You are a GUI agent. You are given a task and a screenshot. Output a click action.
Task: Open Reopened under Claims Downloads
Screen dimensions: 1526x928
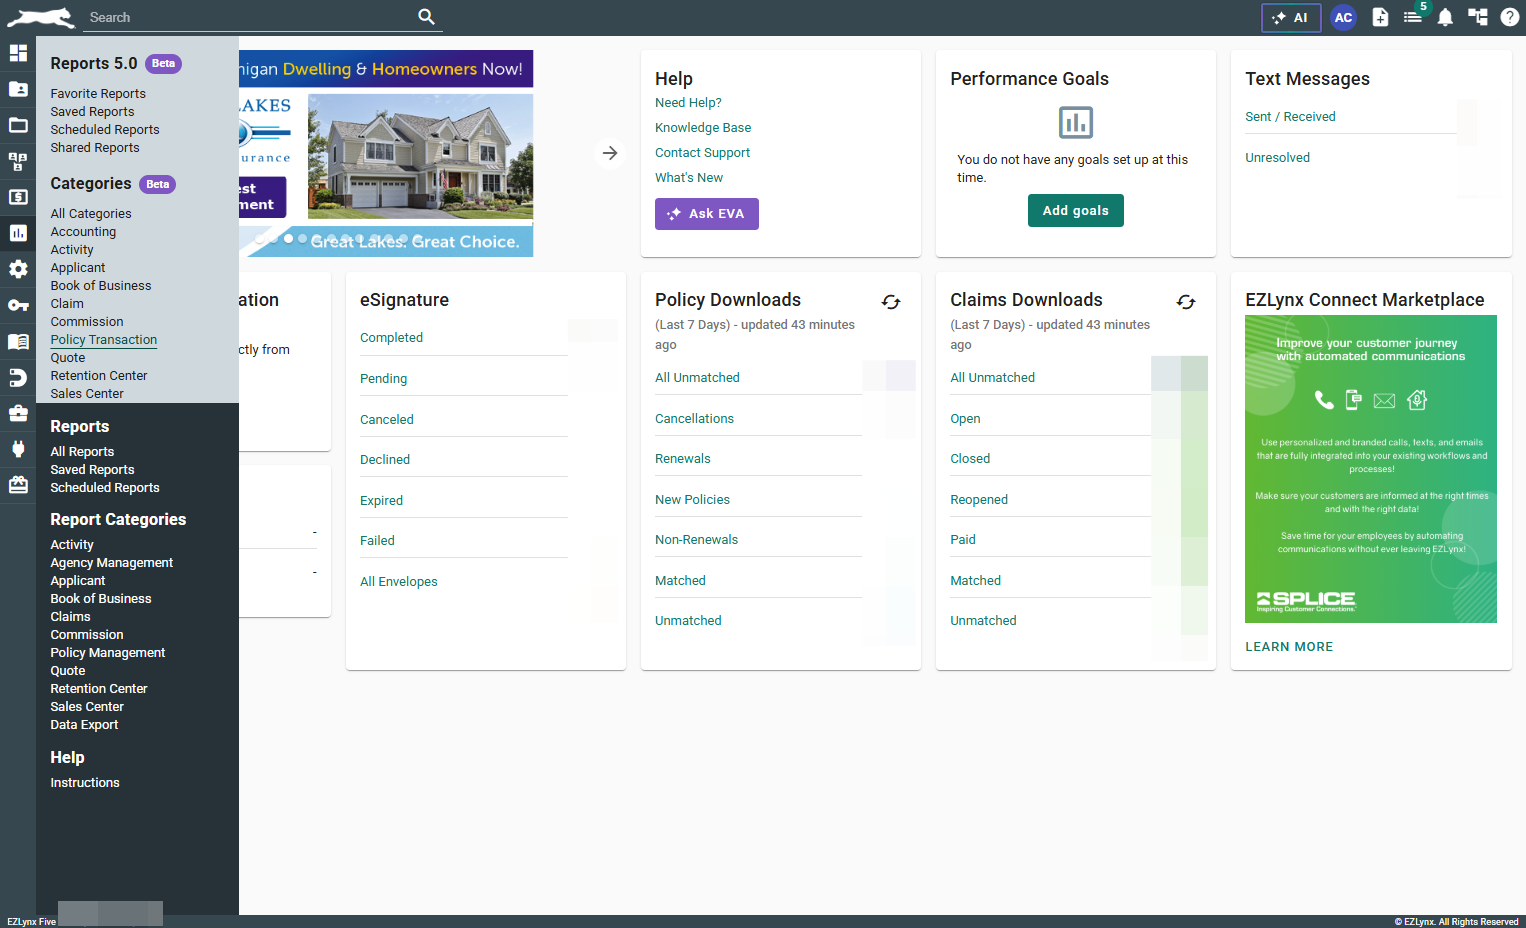[979, 500]
